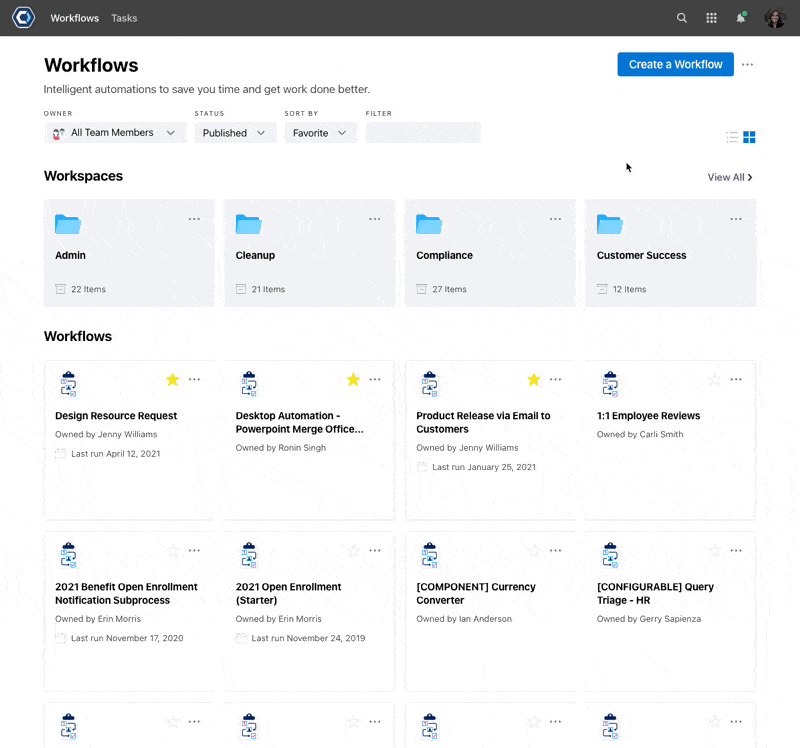Click '27 Items' under Compliance
The height and width of the screenshot is (748, 800).
point(449,289)
